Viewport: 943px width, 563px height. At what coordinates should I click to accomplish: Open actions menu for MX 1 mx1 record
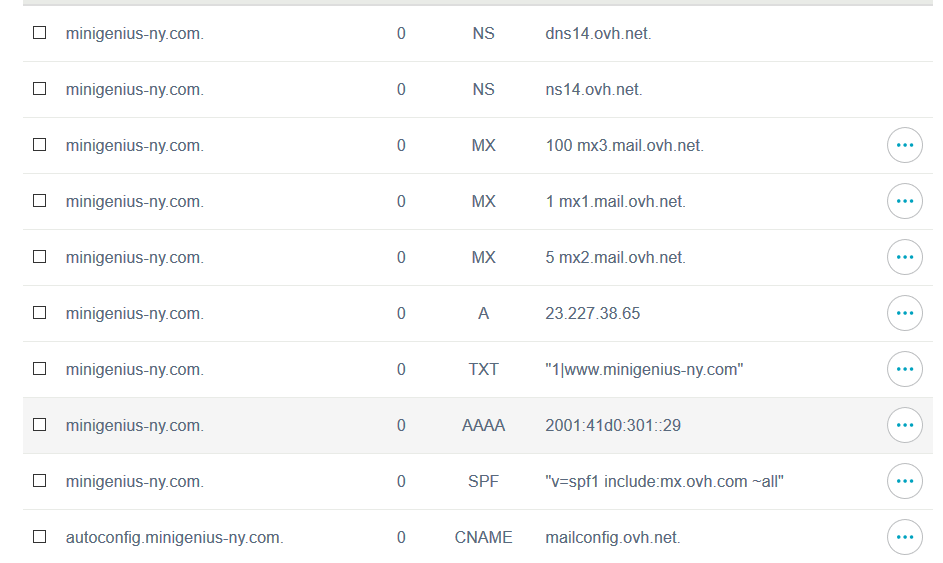(904, 201)
